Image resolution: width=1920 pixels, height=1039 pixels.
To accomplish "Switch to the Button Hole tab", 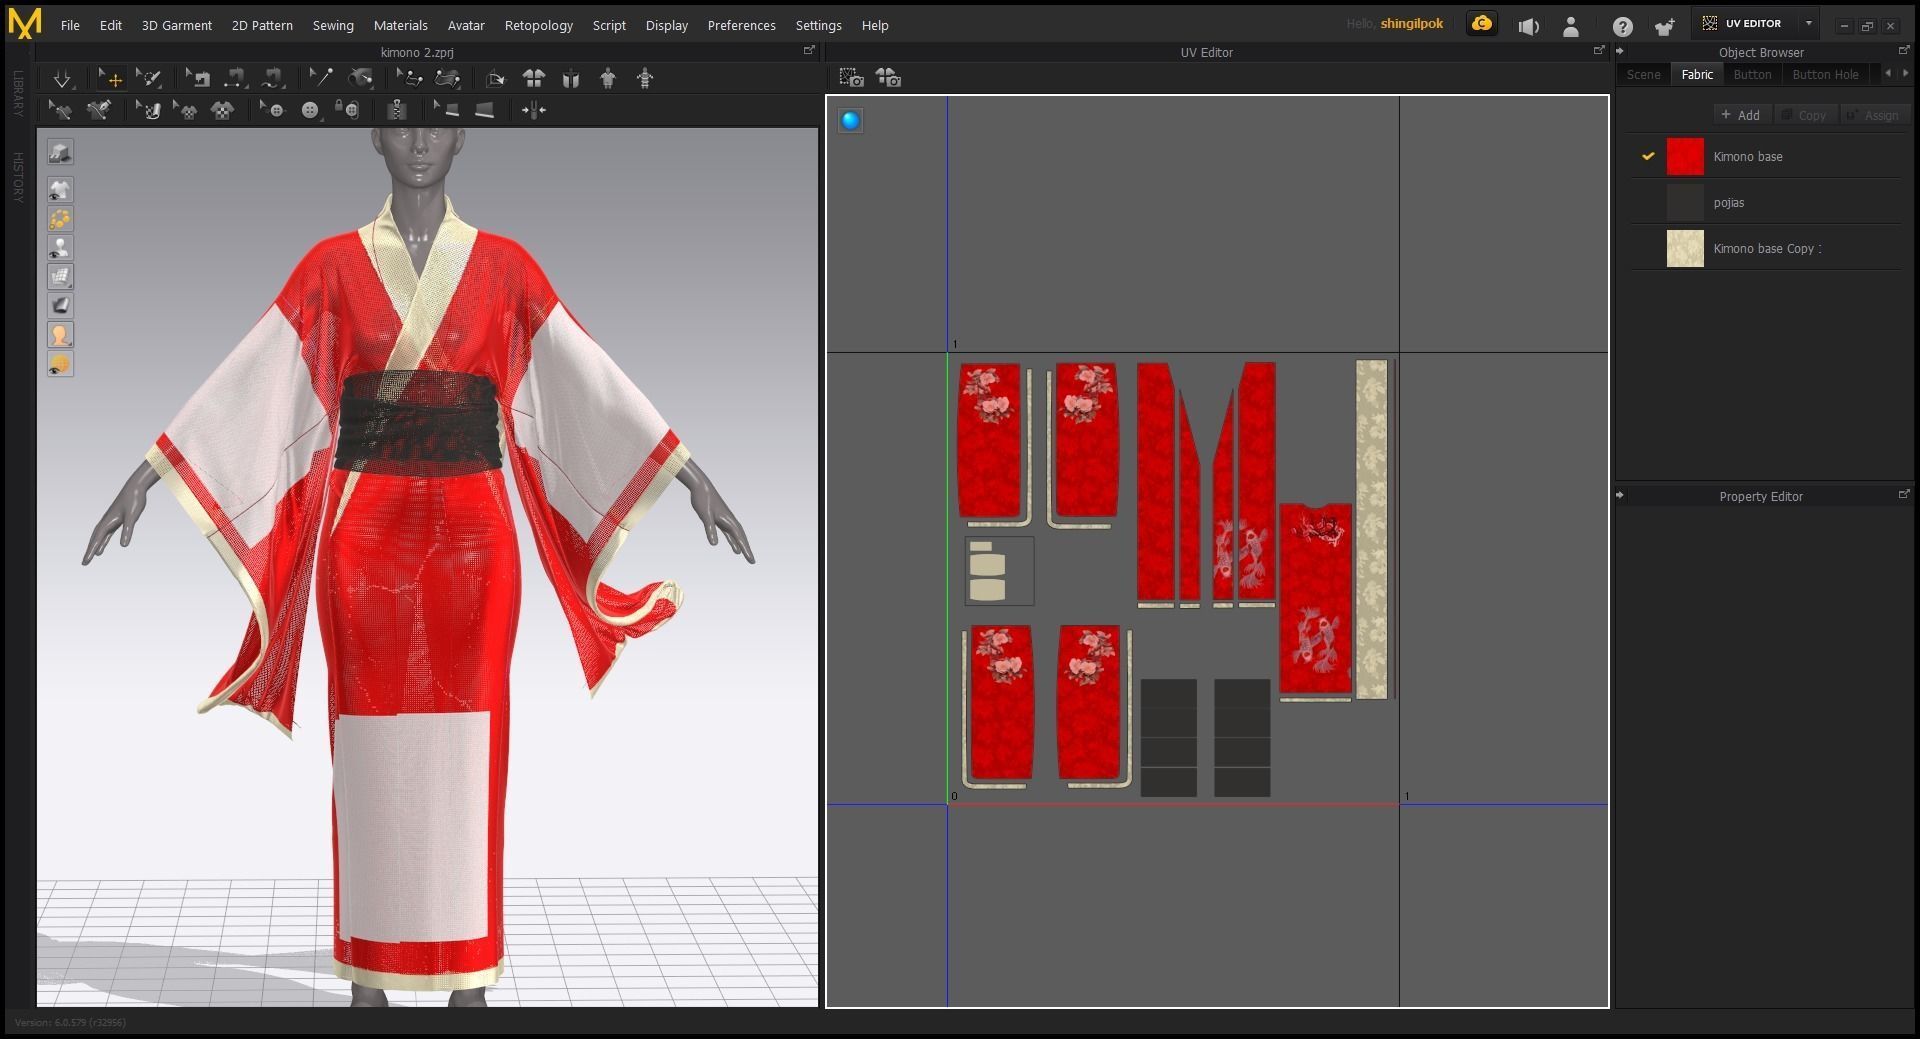I will tap(1825, 74).
